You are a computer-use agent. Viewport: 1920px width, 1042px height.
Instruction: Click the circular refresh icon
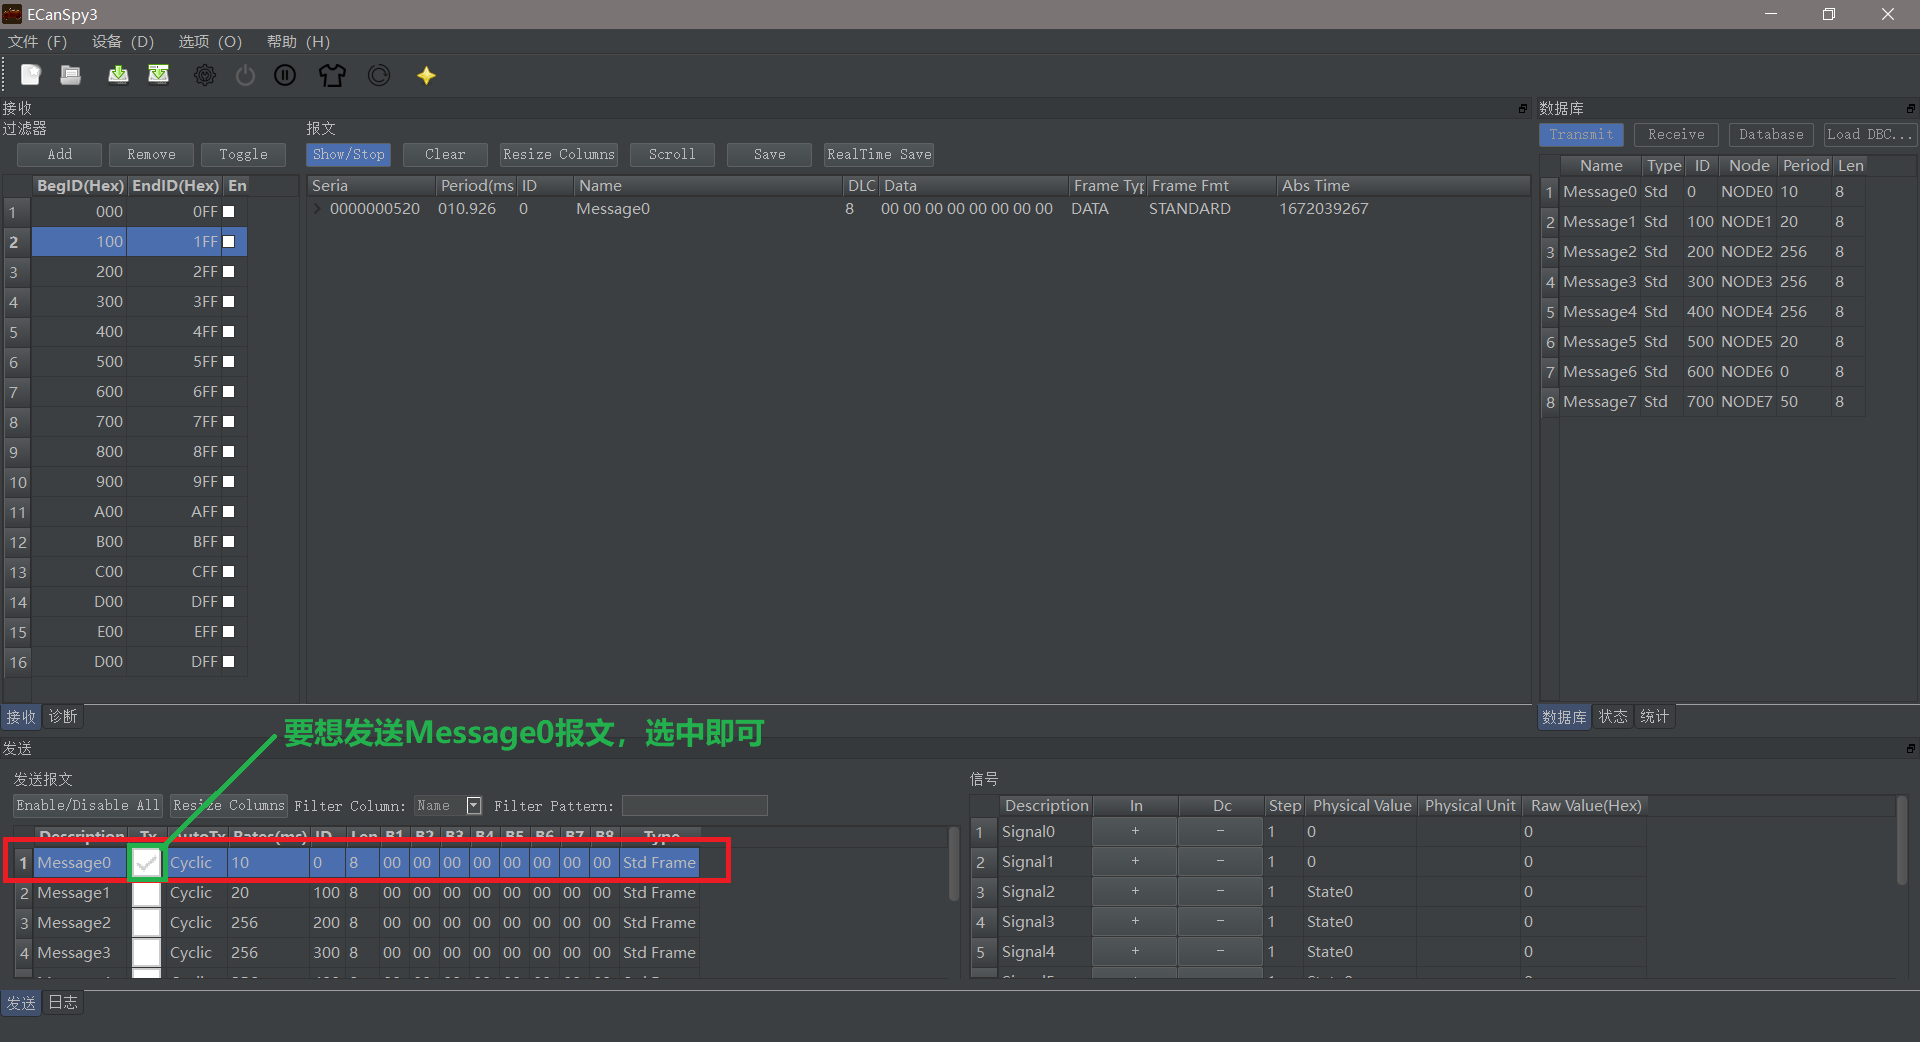[379, 75]
